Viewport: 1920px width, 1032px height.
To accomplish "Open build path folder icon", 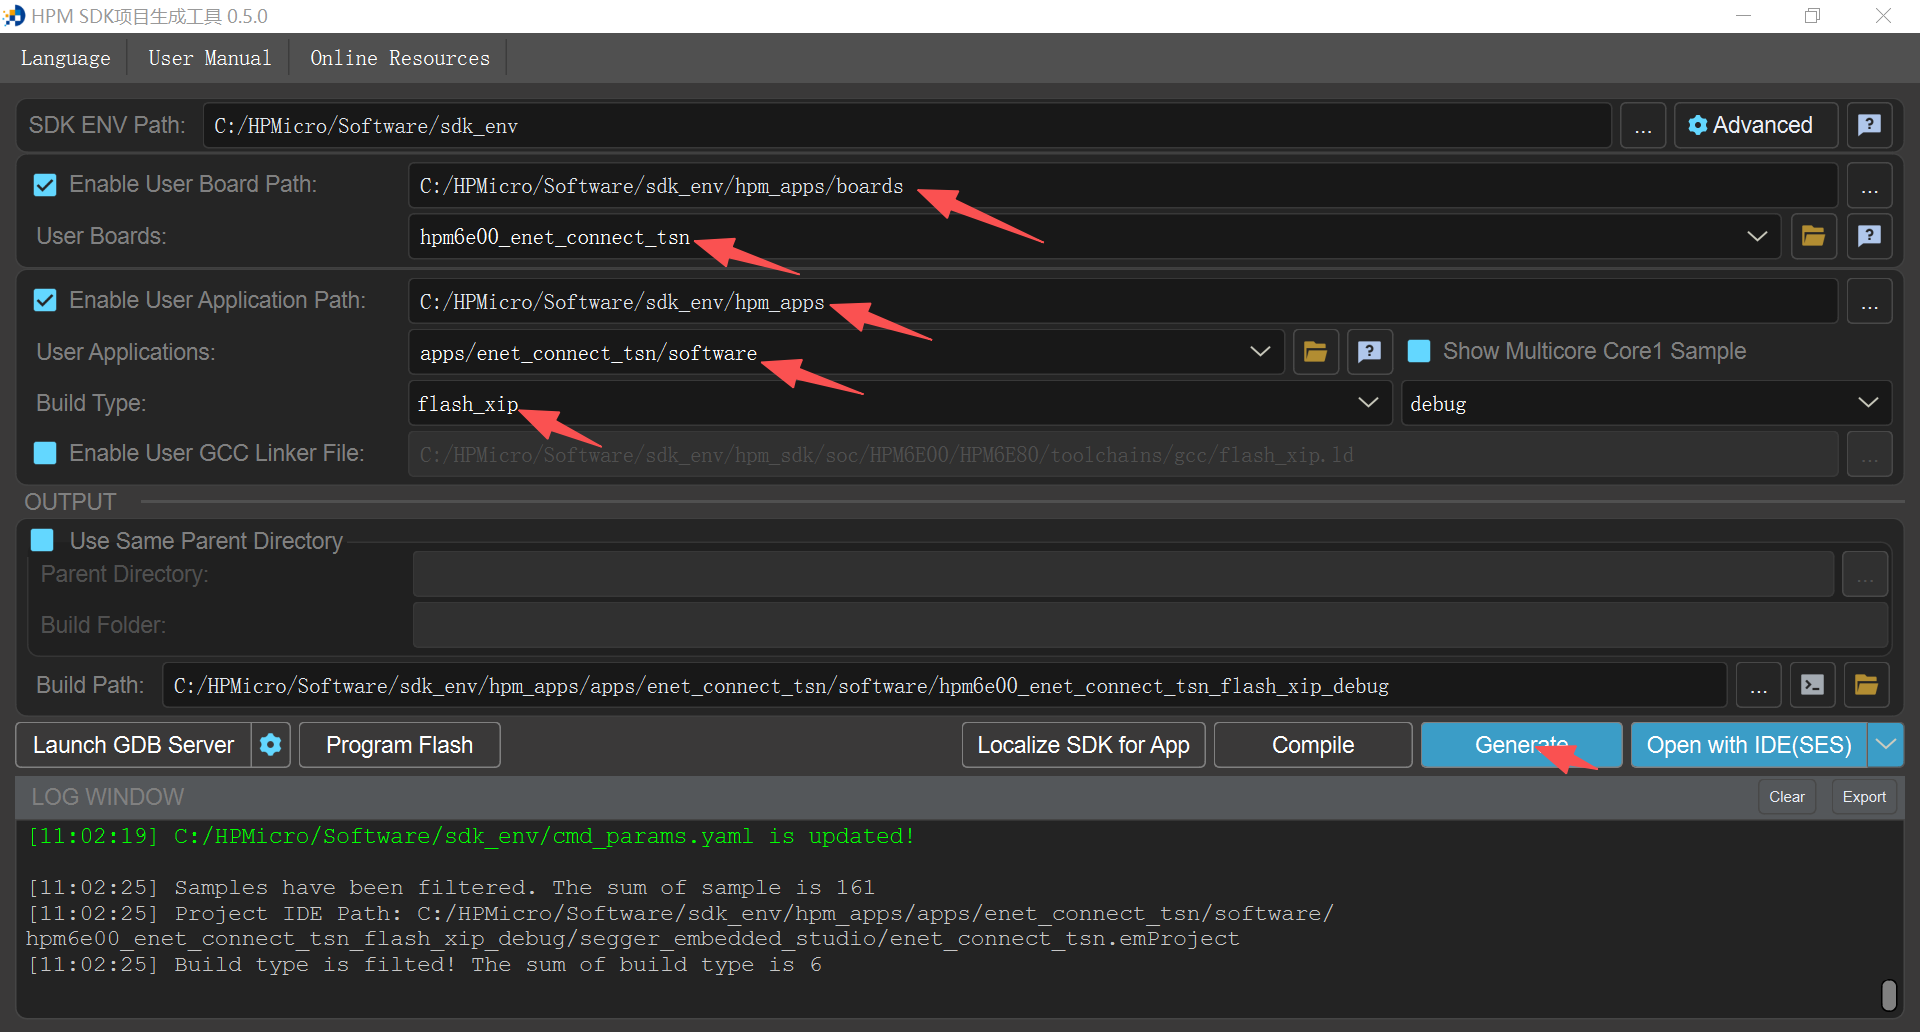I will point(1866,685).
